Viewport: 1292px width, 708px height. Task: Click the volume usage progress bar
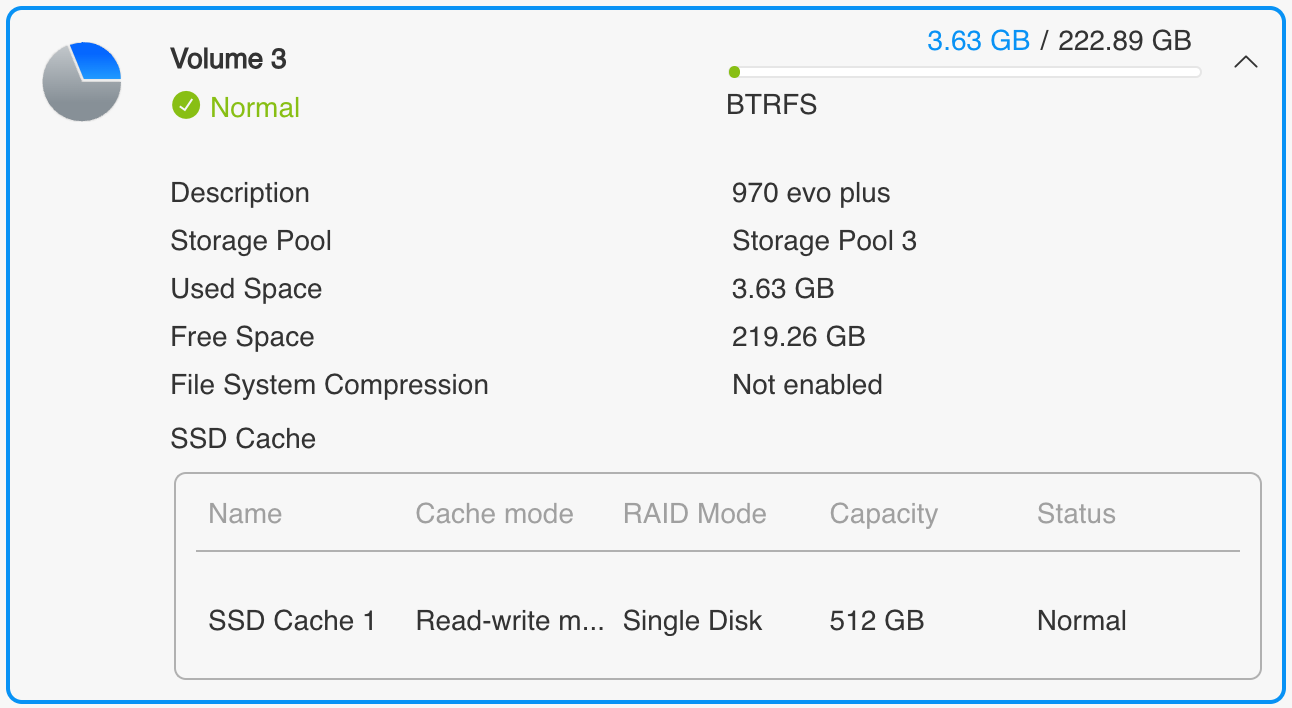[x=965, y=72]
